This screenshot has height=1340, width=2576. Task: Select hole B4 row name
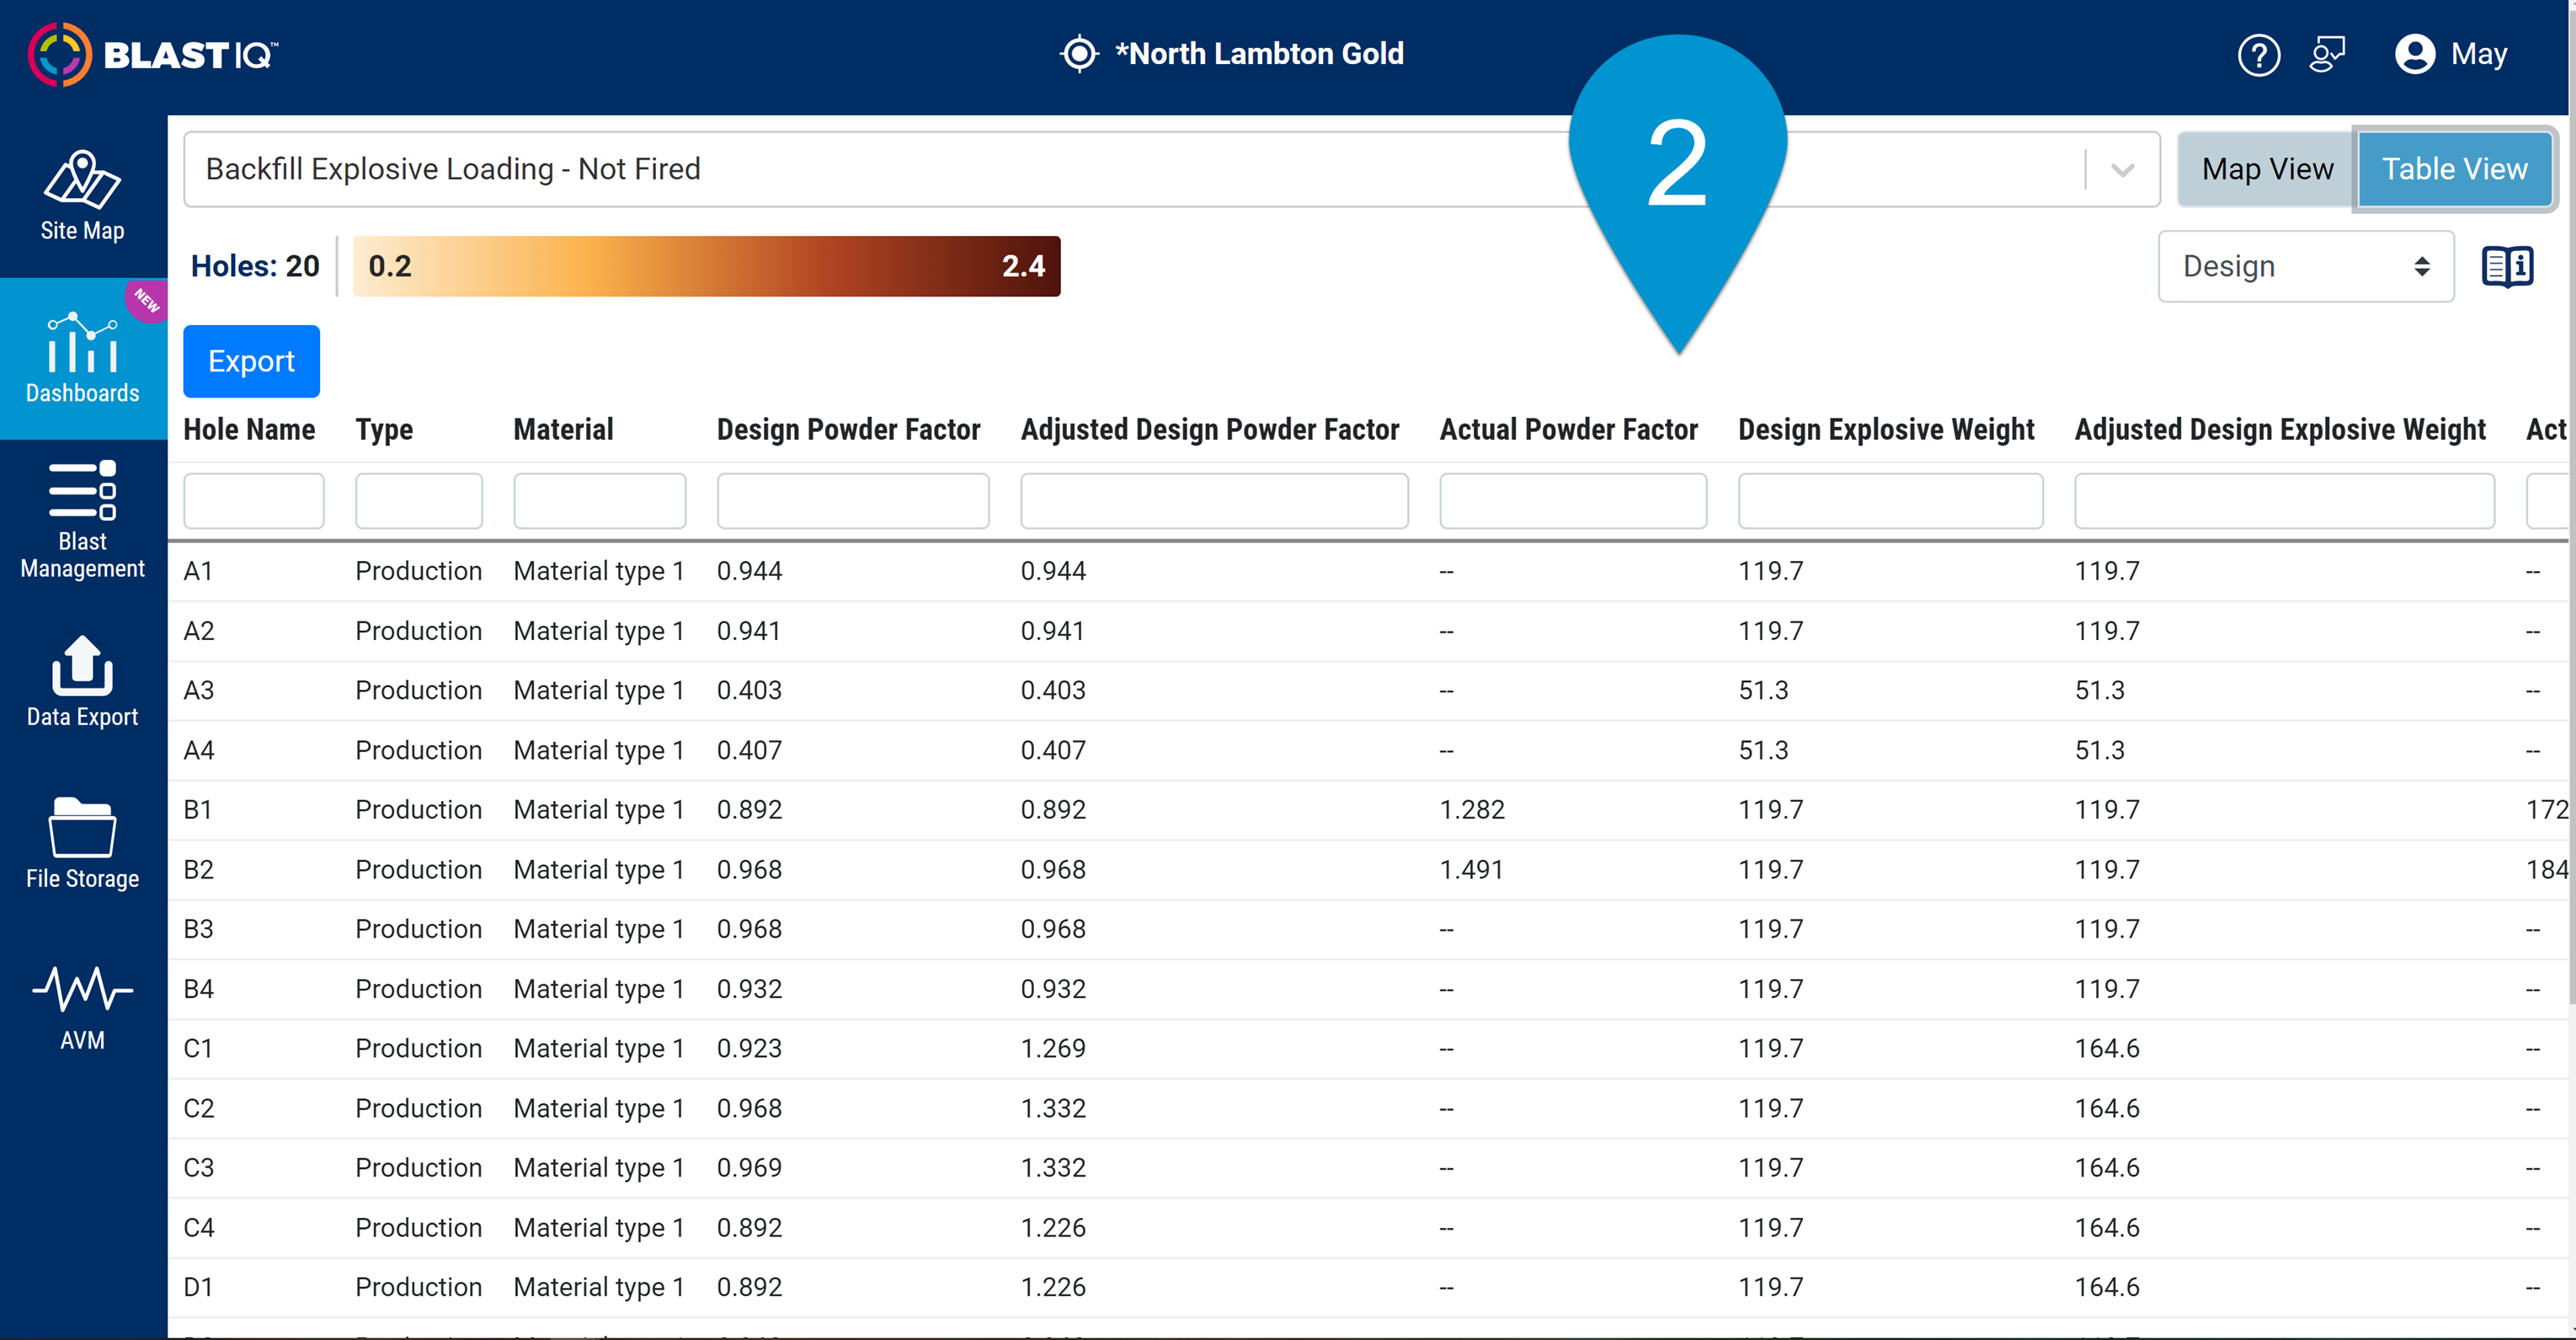[198, 989]
